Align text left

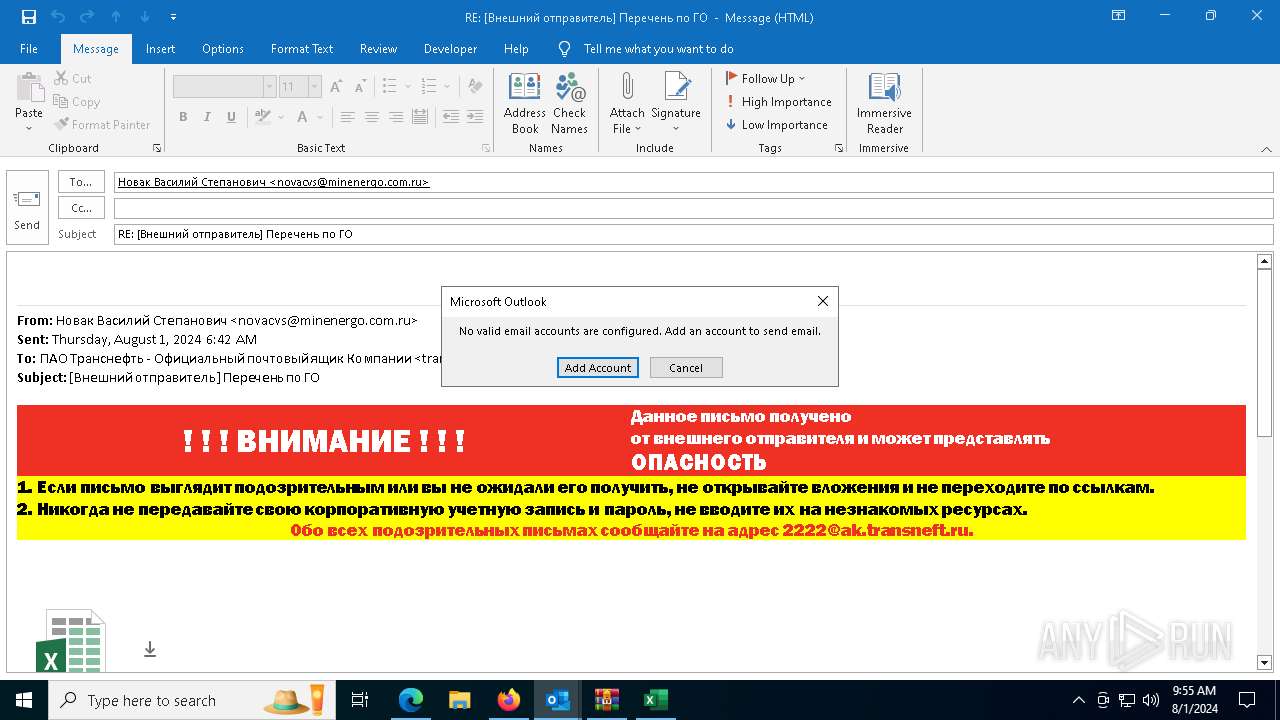coord(347,117)
